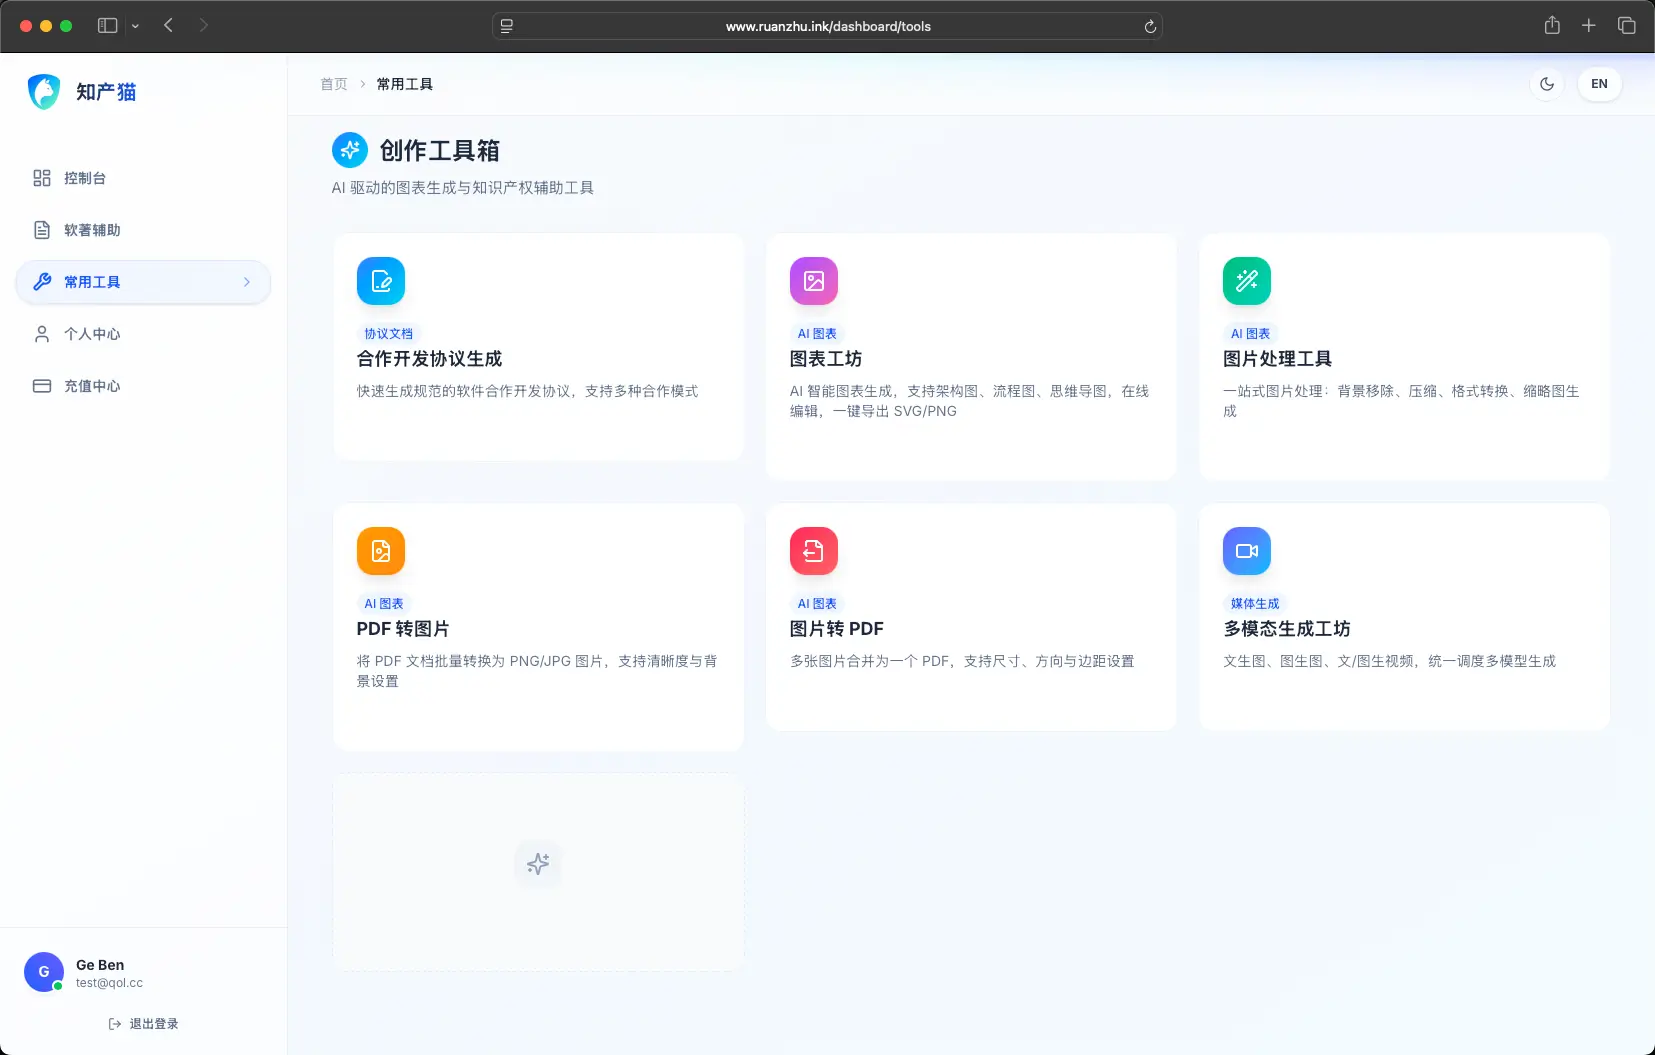Click the red 图片转 PDF icon
This screenshot has height=1055, width=1655.
tap(814, 551)
